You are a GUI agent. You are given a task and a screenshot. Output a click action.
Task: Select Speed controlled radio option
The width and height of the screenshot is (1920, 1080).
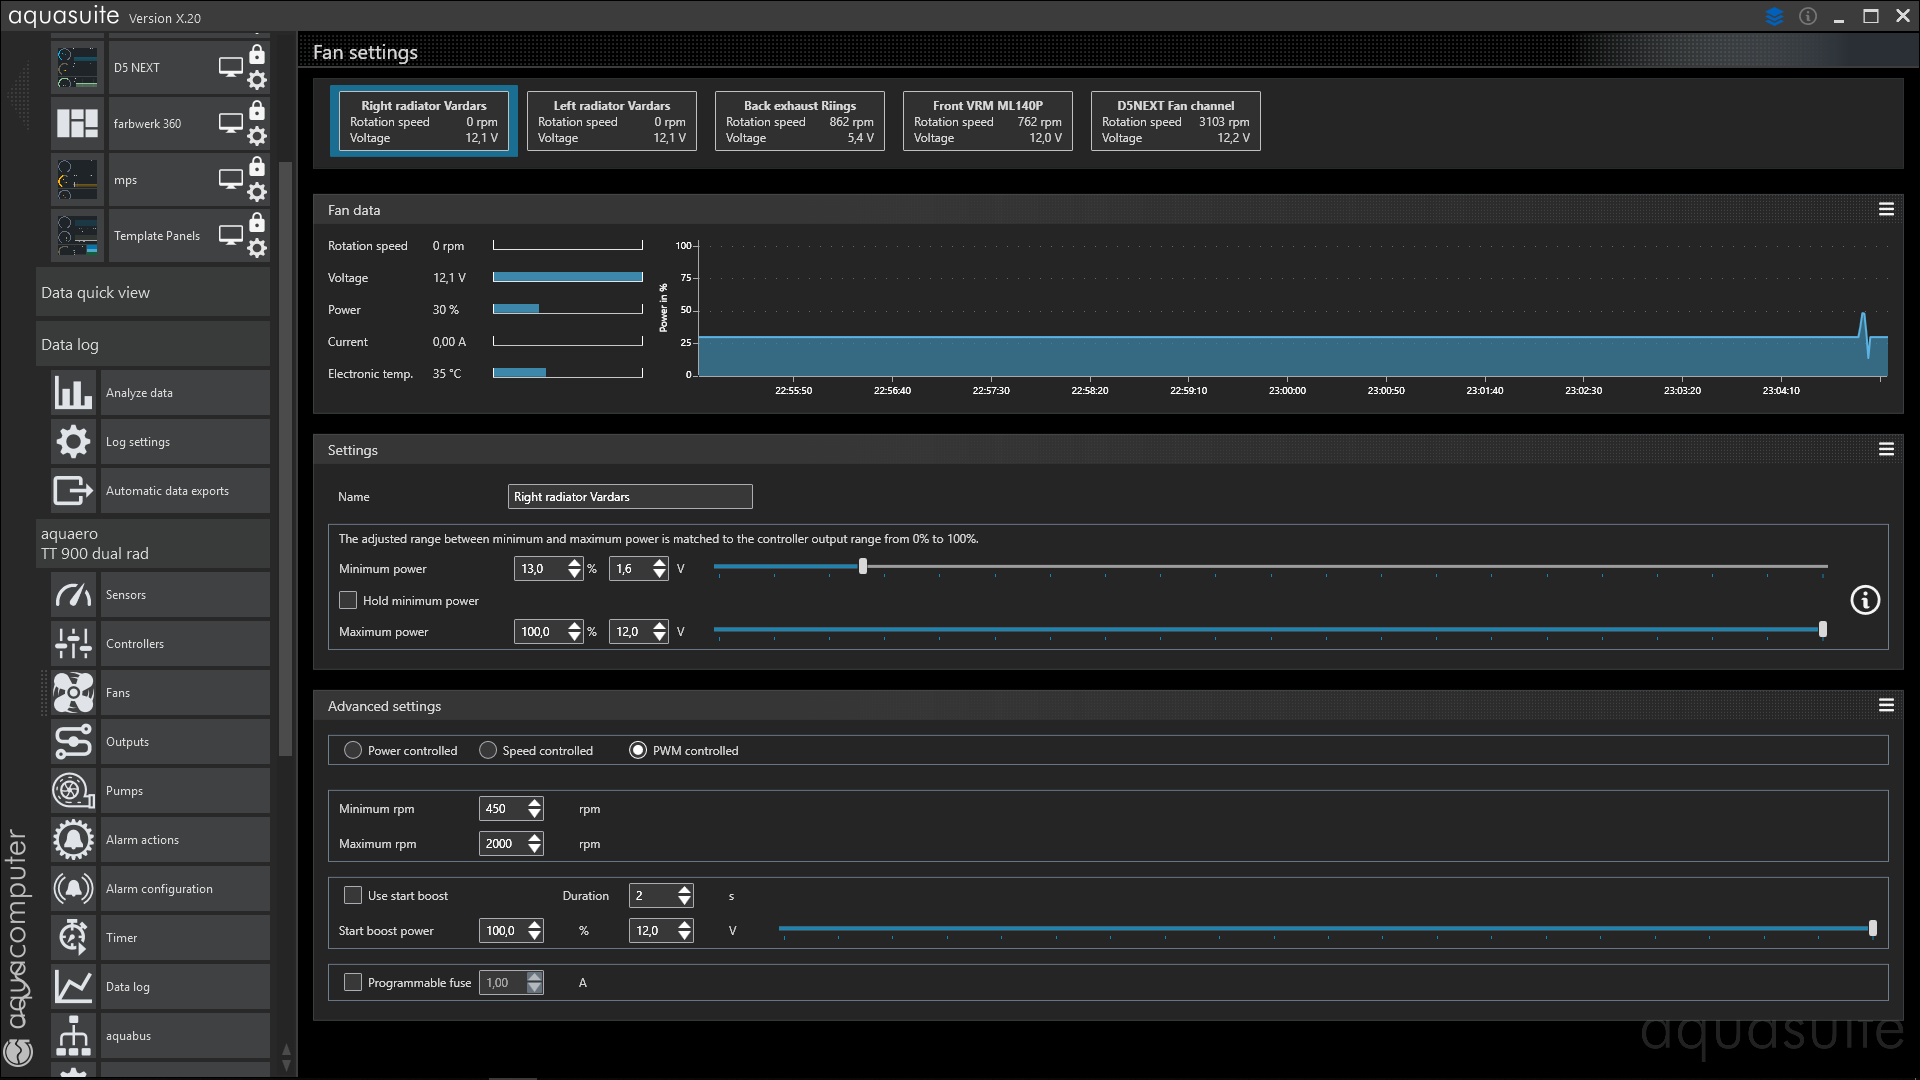click(x=488, y=751)
